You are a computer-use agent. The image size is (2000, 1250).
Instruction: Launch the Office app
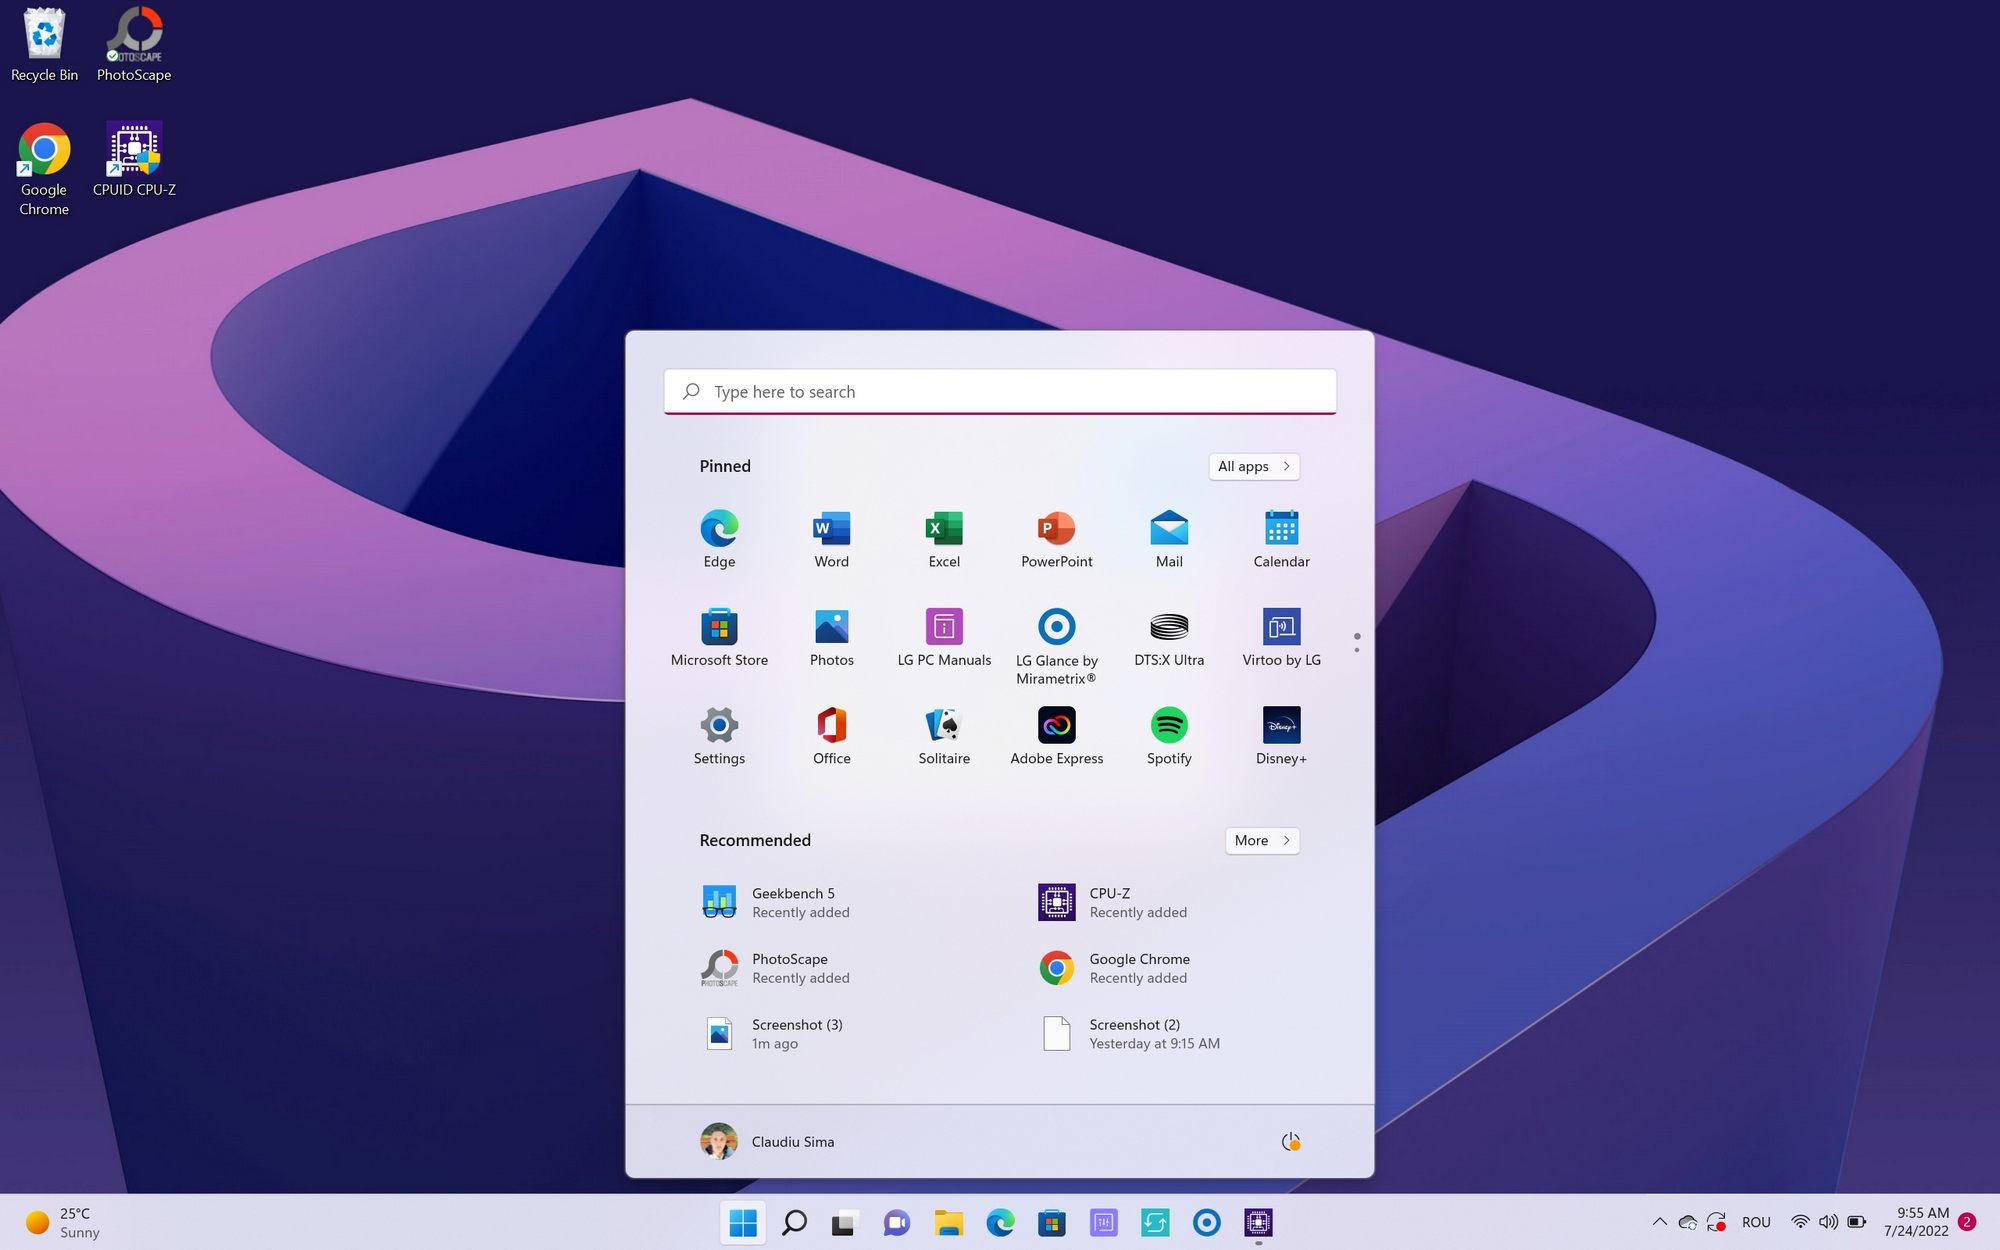point(831,736)
